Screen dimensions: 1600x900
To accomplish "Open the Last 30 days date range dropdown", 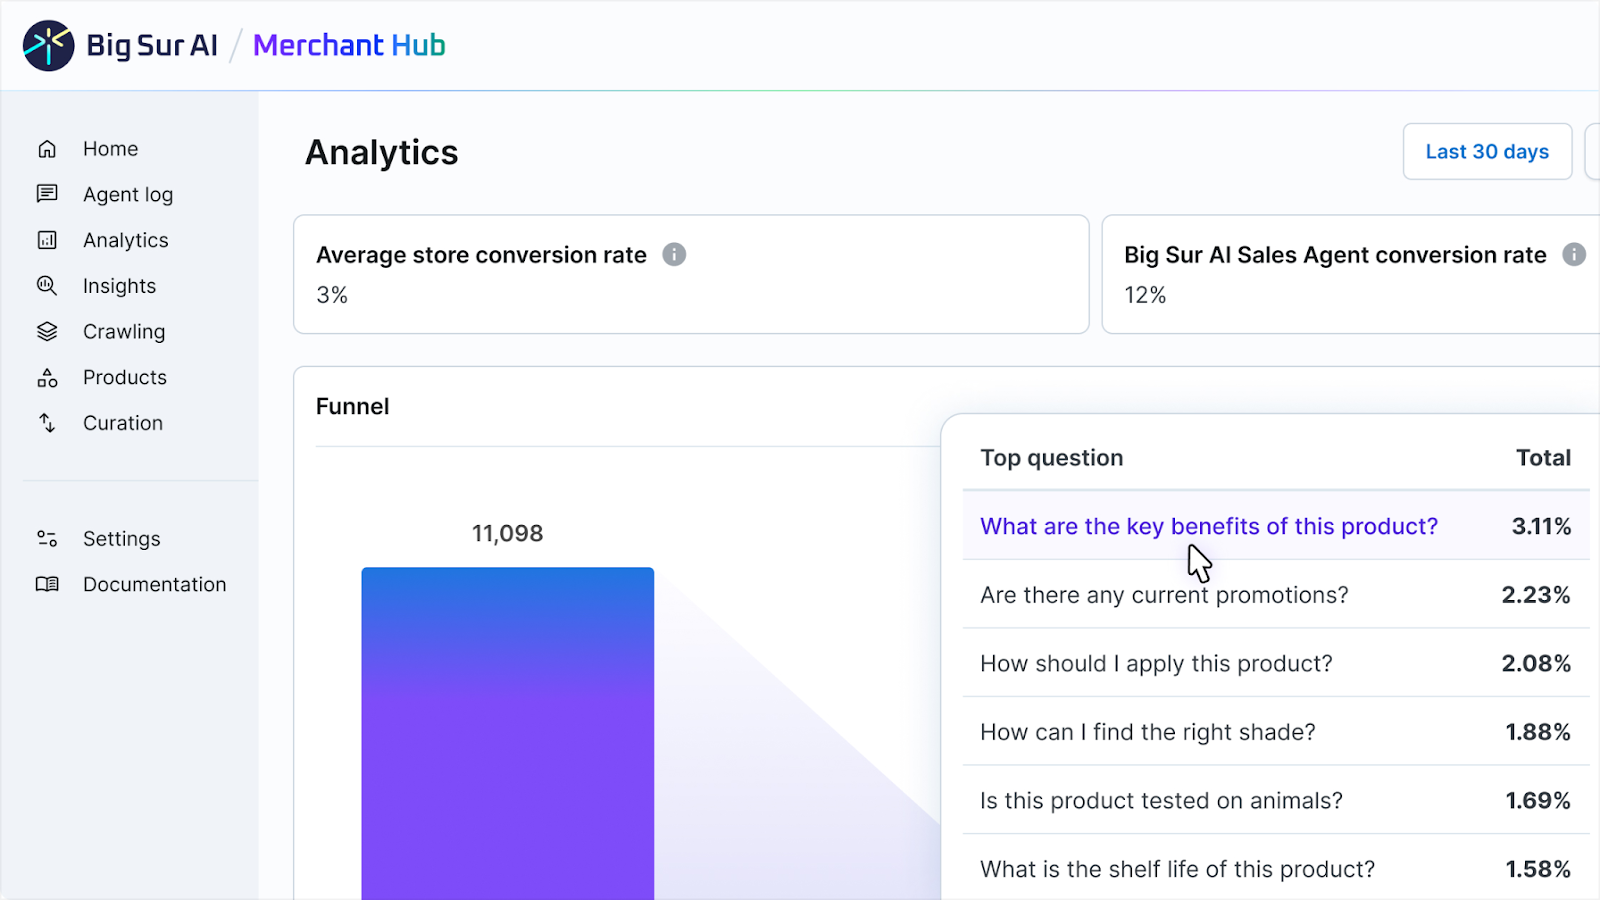I will point(1487,152).
